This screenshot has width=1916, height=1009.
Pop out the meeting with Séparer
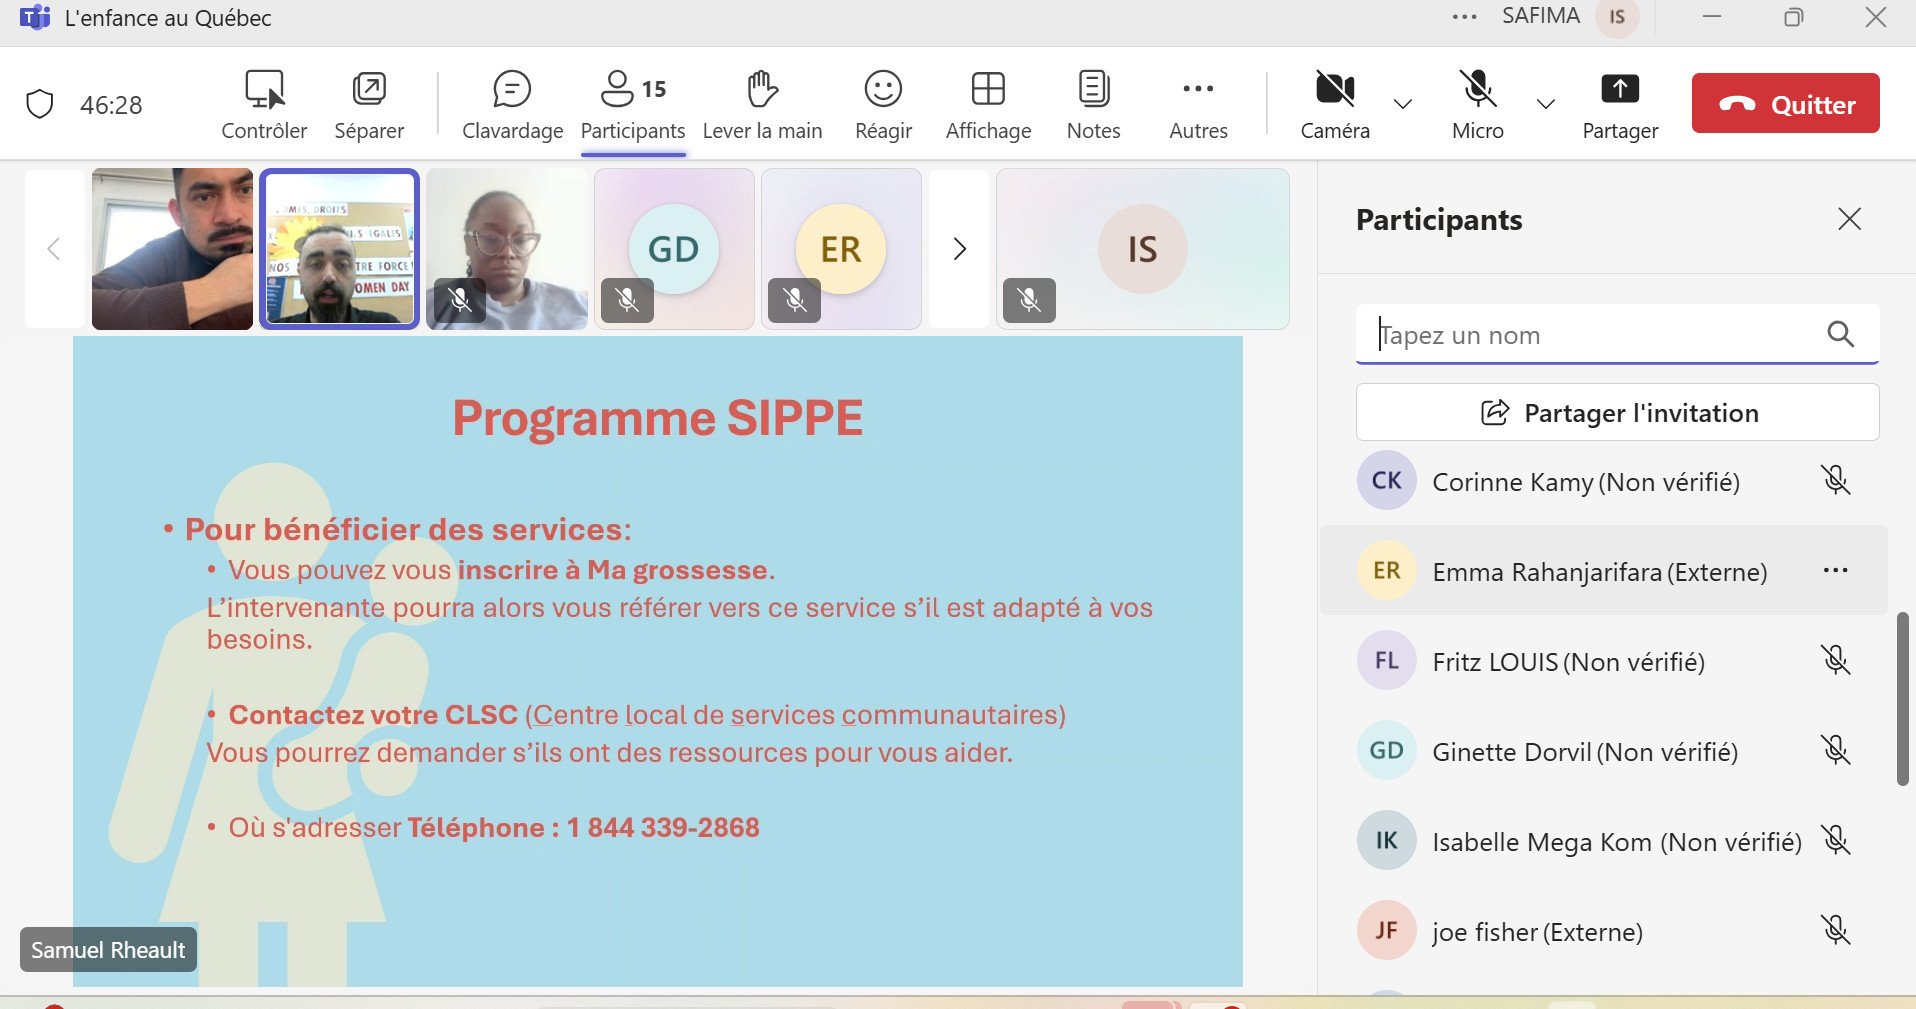369,105
